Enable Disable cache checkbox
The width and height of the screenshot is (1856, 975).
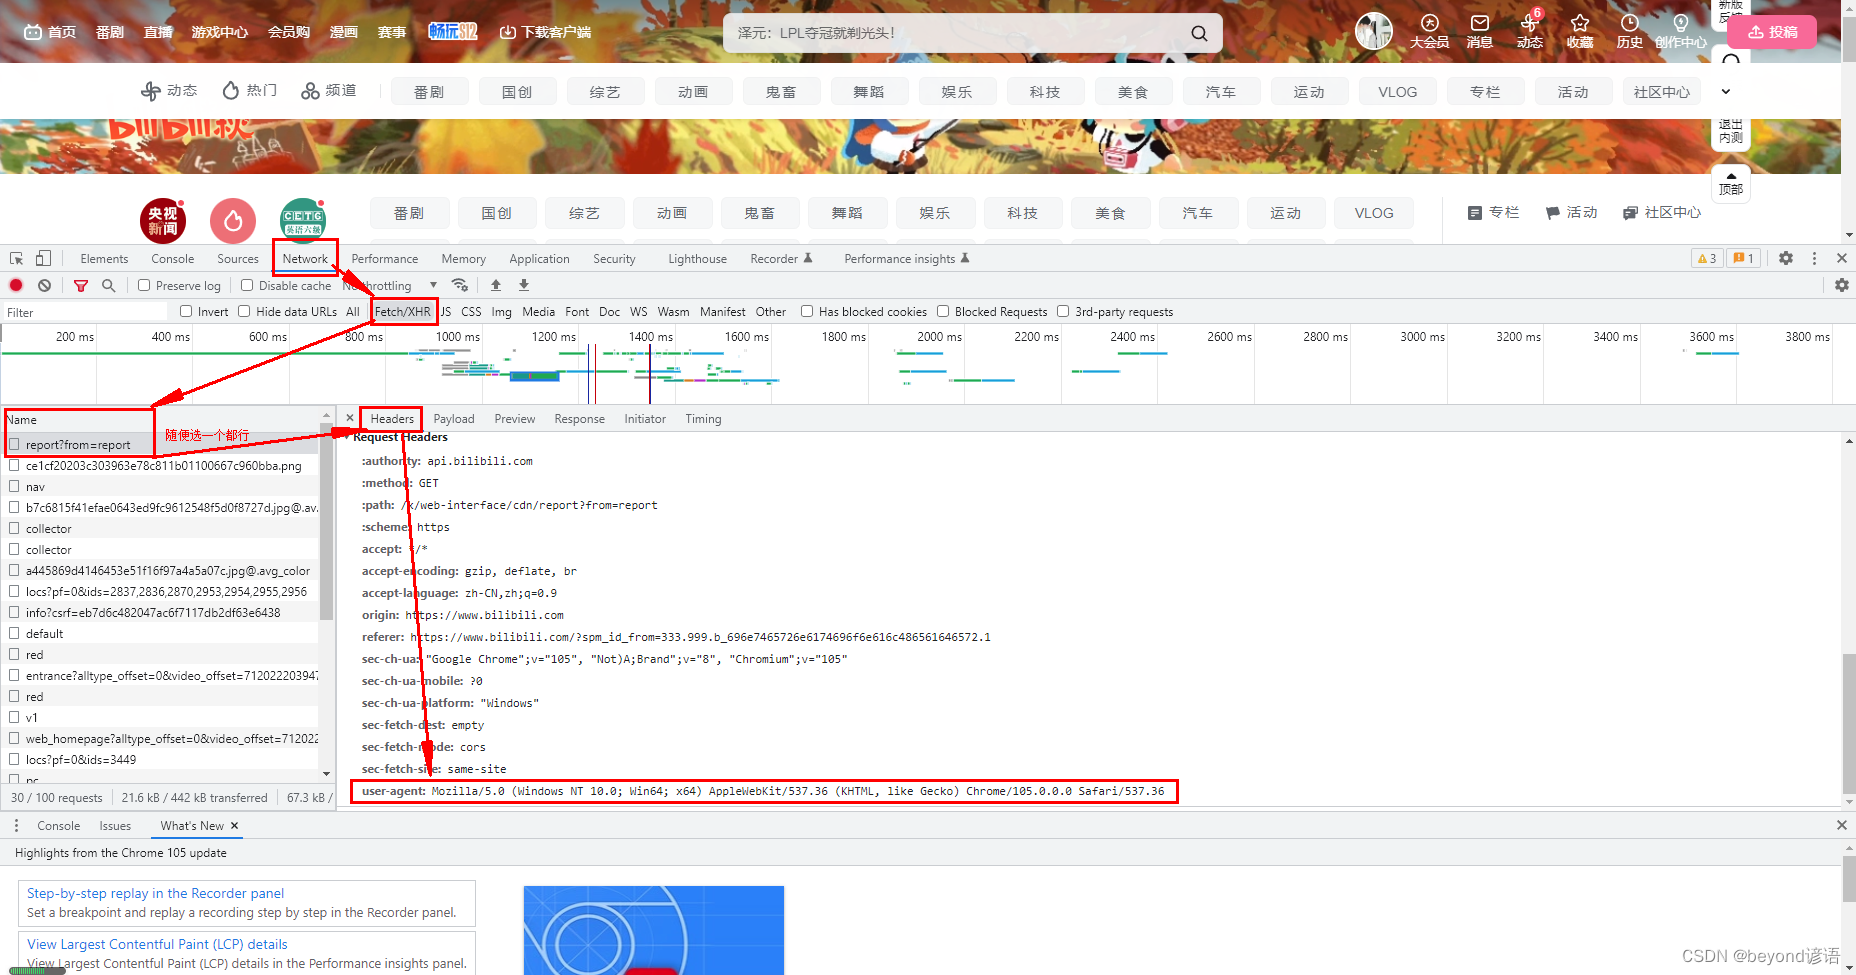(247, 285)
